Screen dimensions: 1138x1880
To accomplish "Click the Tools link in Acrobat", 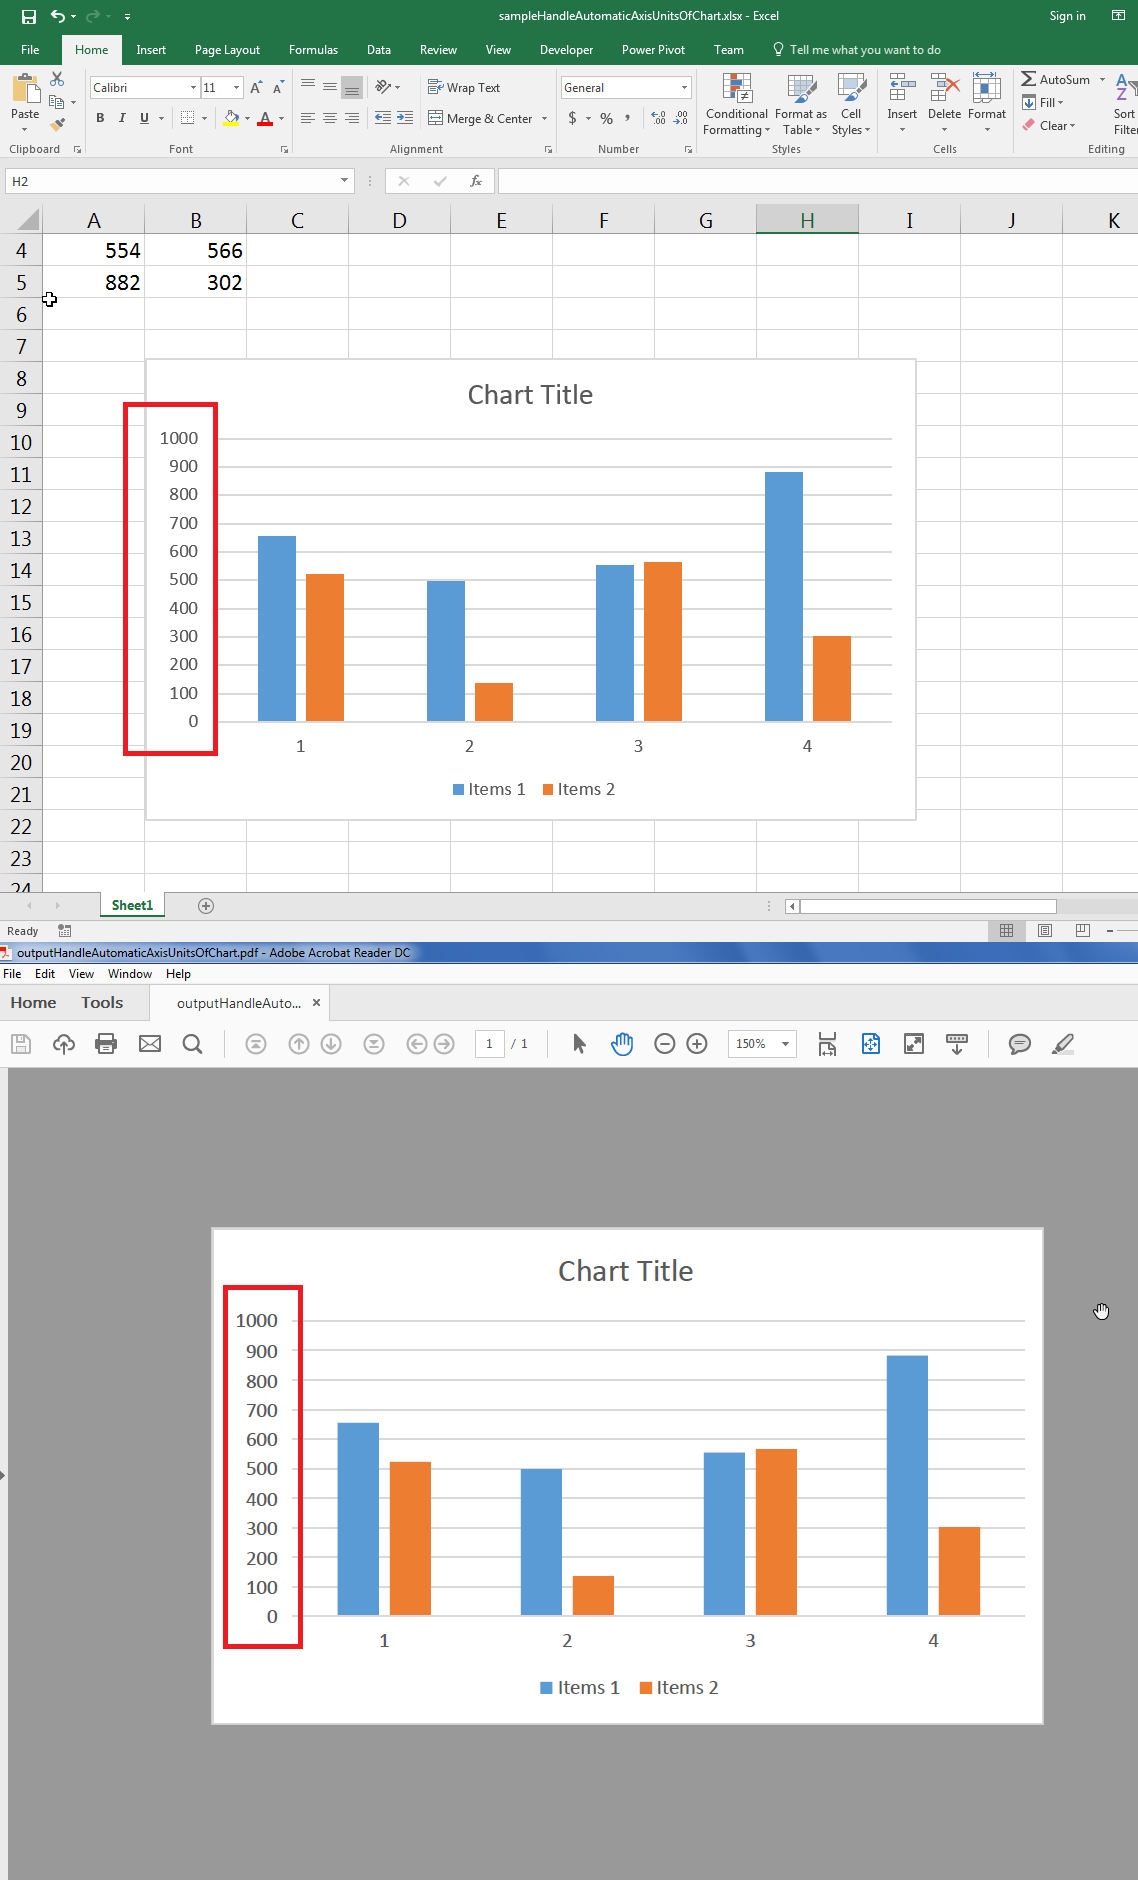I will [102, 1003].
